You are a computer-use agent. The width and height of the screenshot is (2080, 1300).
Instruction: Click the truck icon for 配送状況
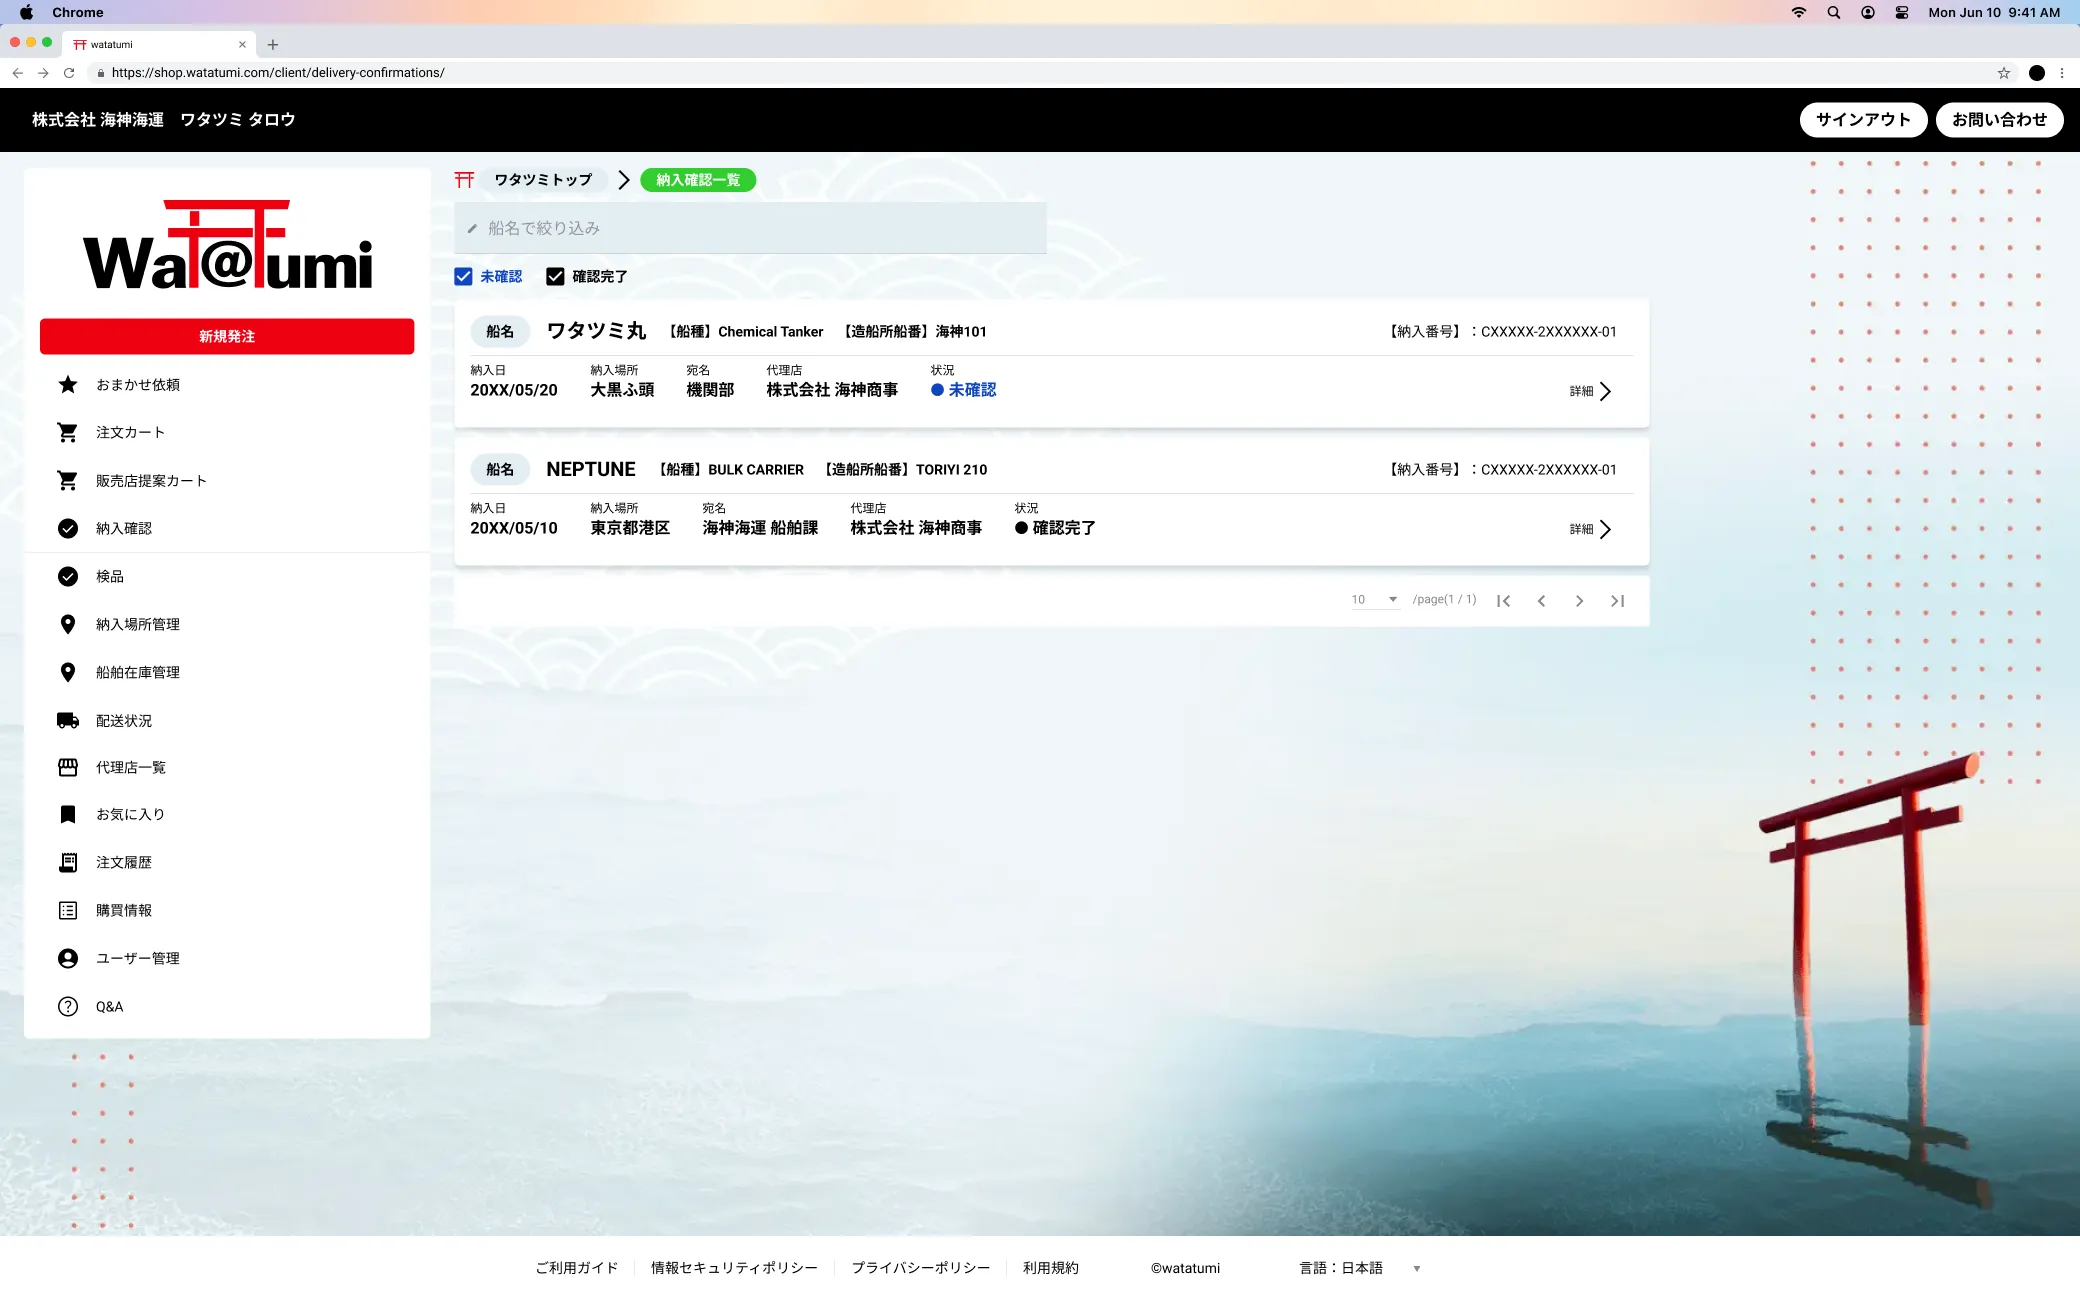point(68,721)
